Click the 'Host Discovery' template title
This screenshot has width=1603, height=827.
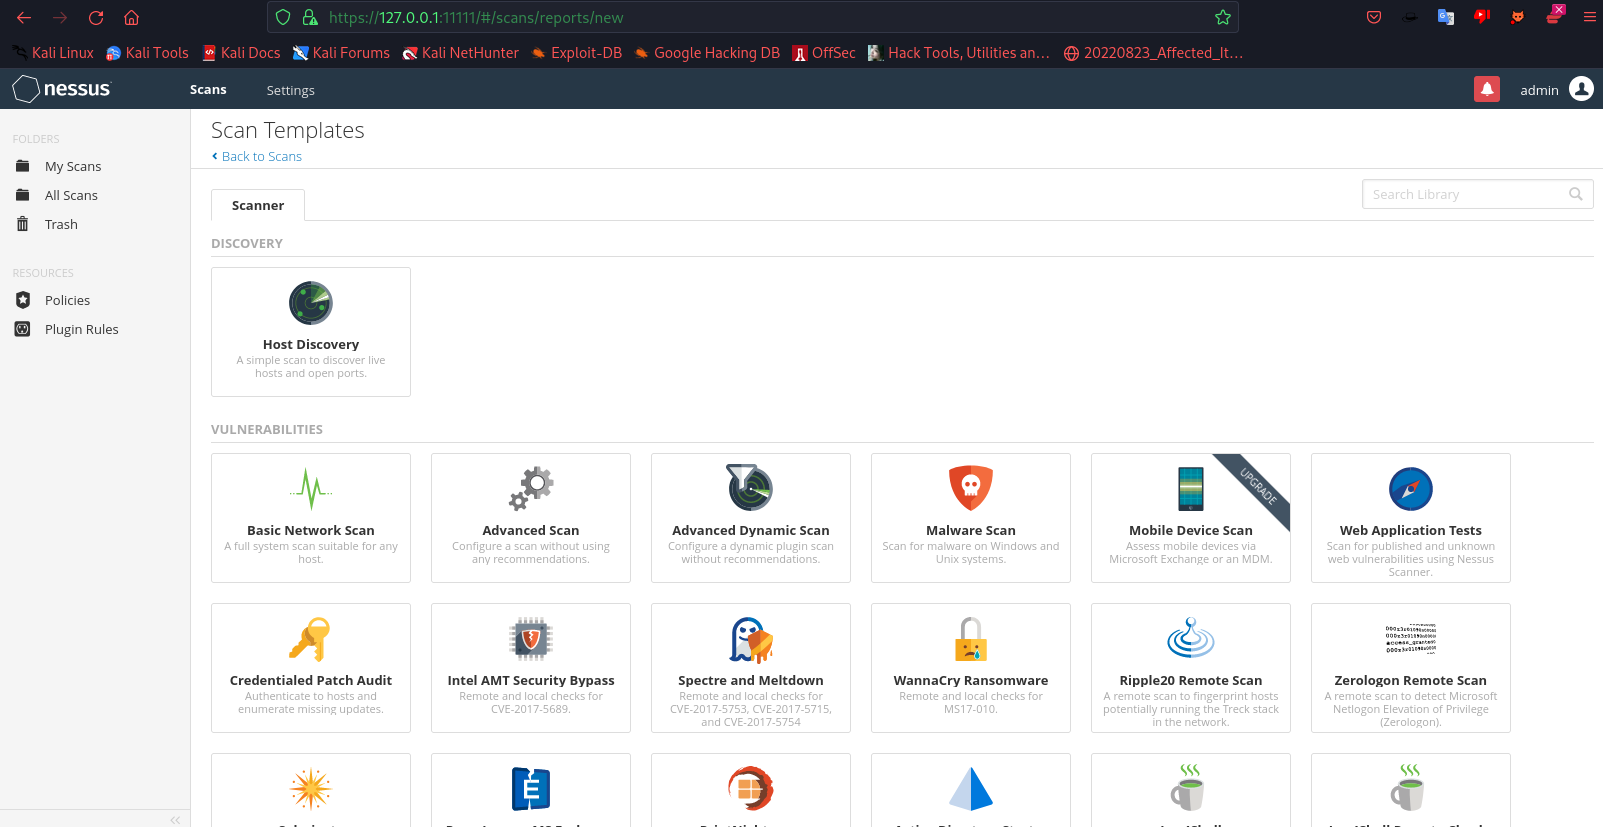pyautogui.click(x=311, y=344)
